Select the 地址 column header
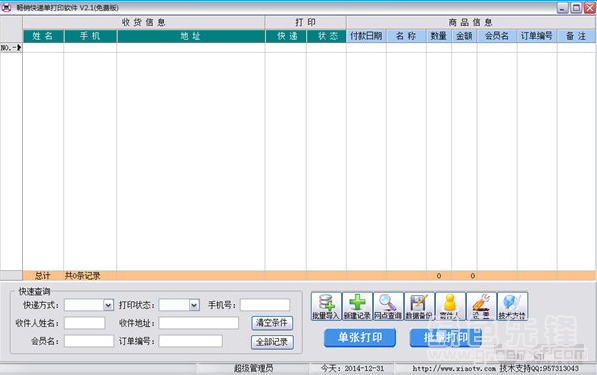The height and width of the screenshot is (375, 597). (191, 36)
